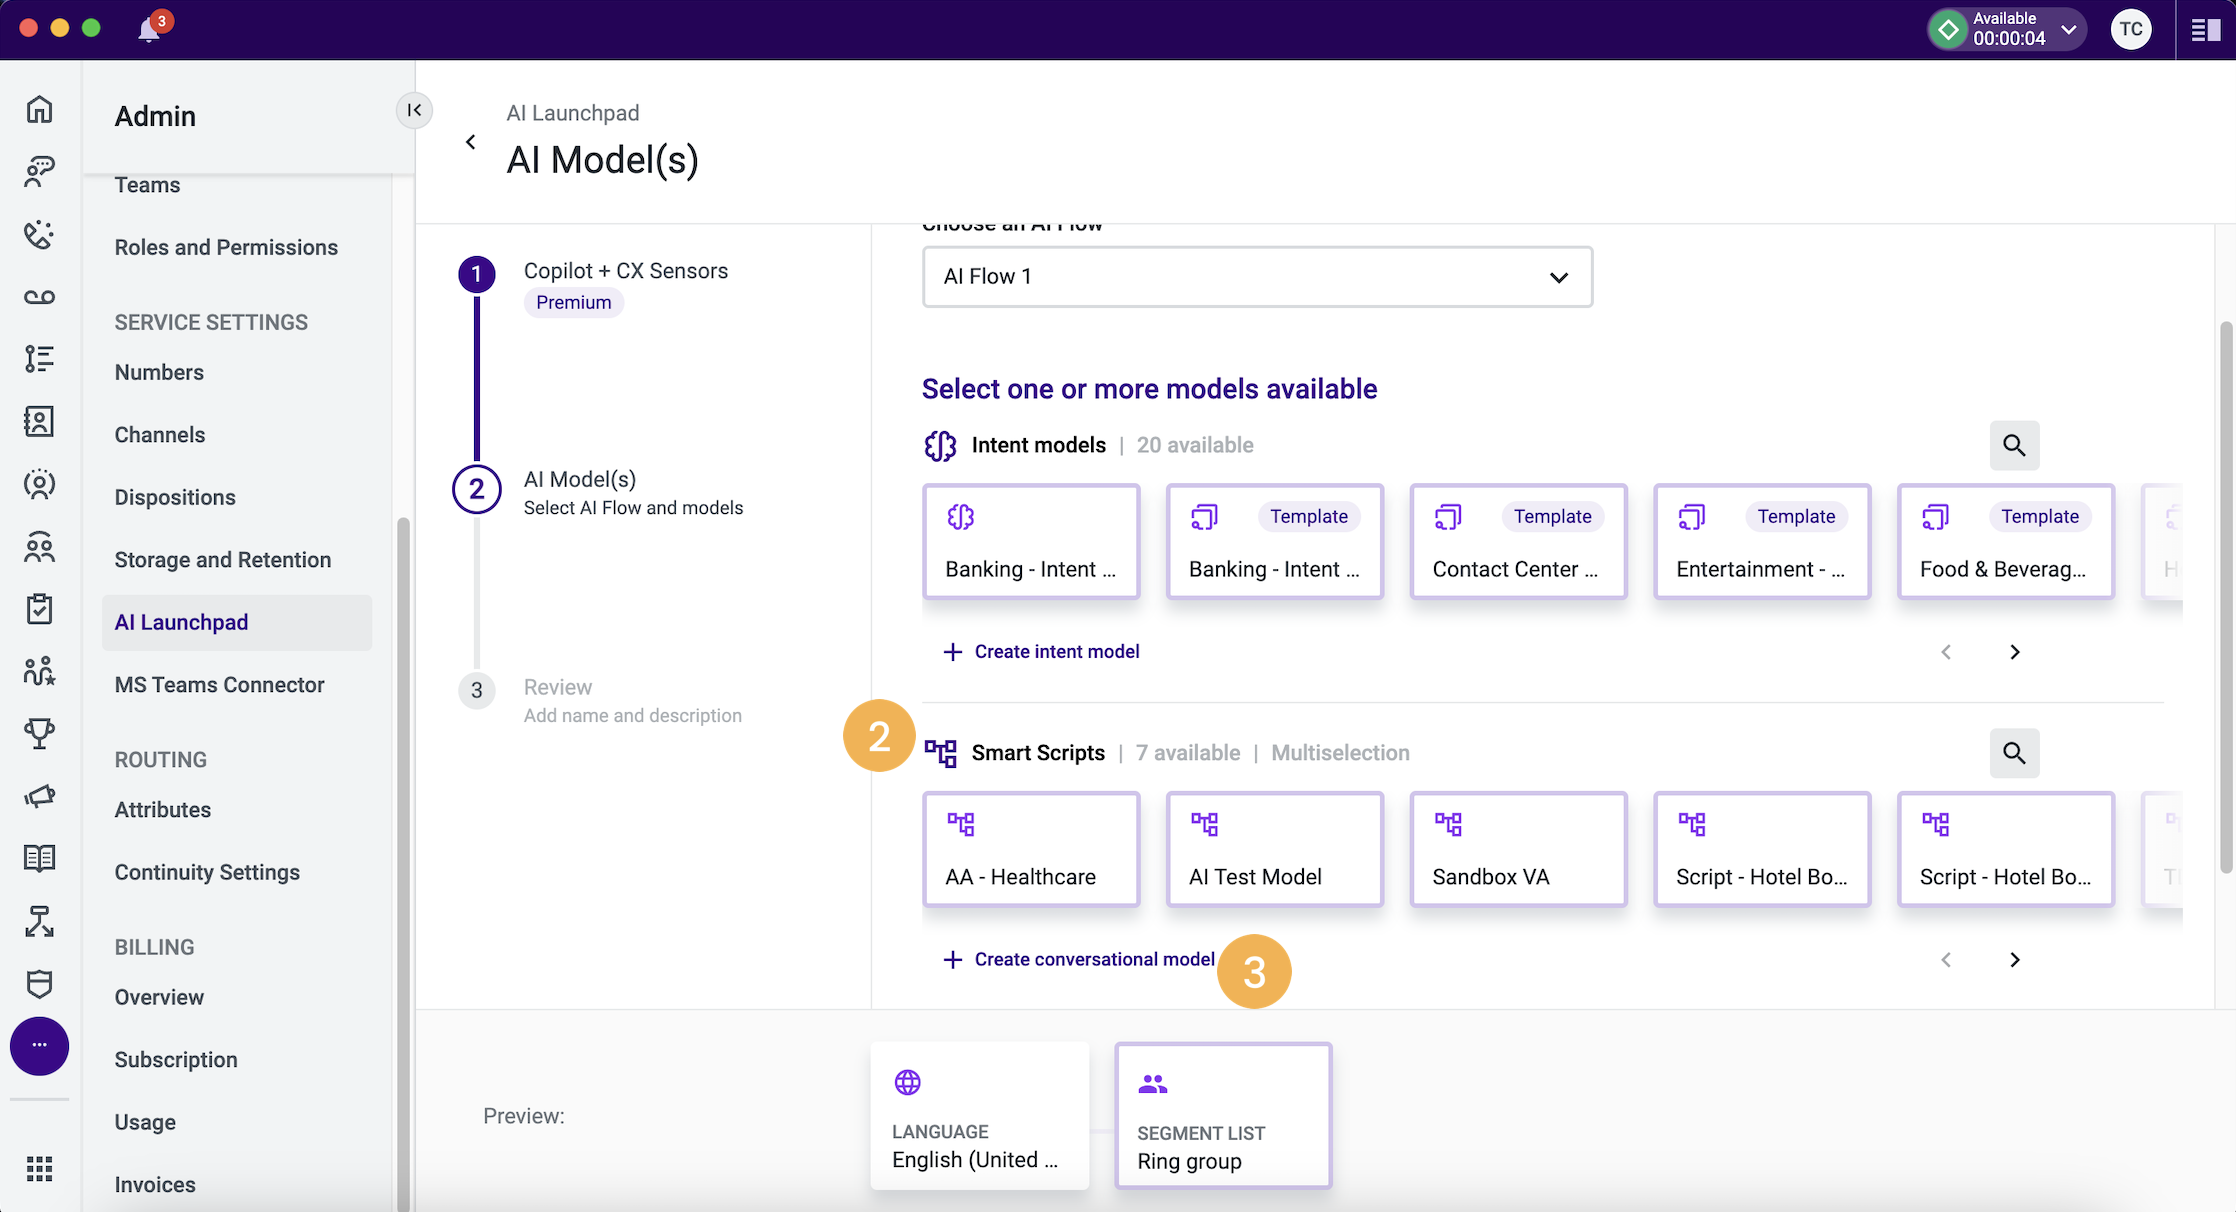2236x1212 pixels.
Task: Open the AI Launchpad menu item
Action: tap(182, 622)
